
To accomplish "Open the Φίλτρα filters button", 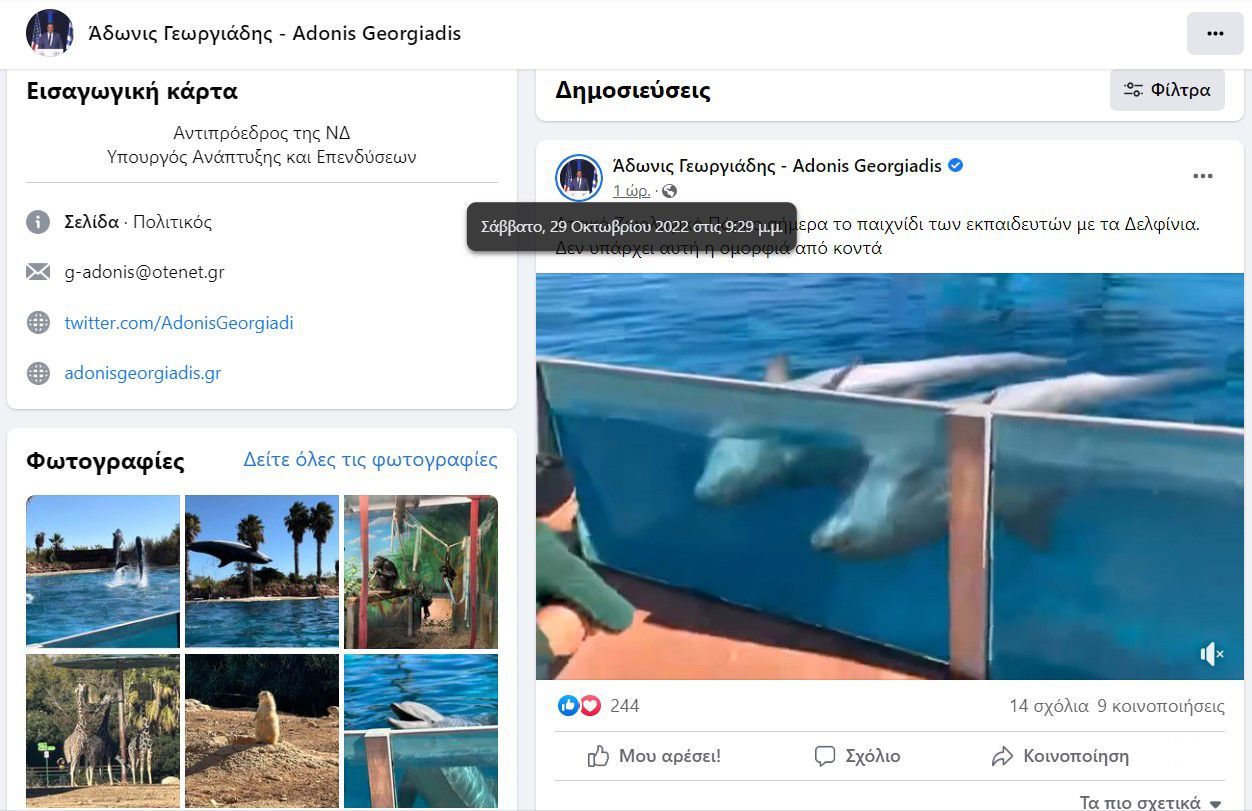I will pyautogui.click(x=1167, y=90).
